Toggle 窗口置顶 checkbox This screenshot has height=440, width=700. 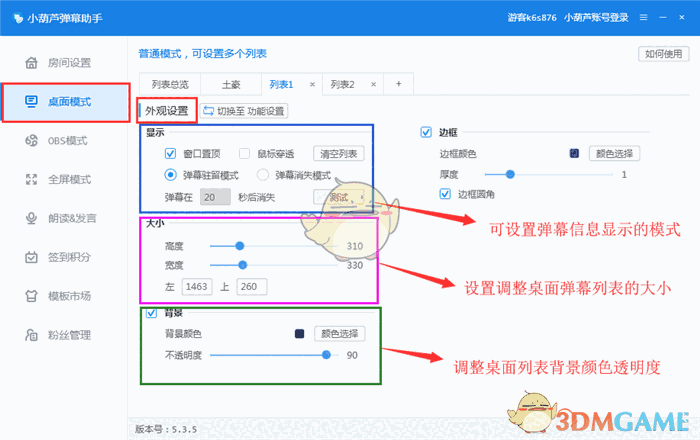[170, 154]
